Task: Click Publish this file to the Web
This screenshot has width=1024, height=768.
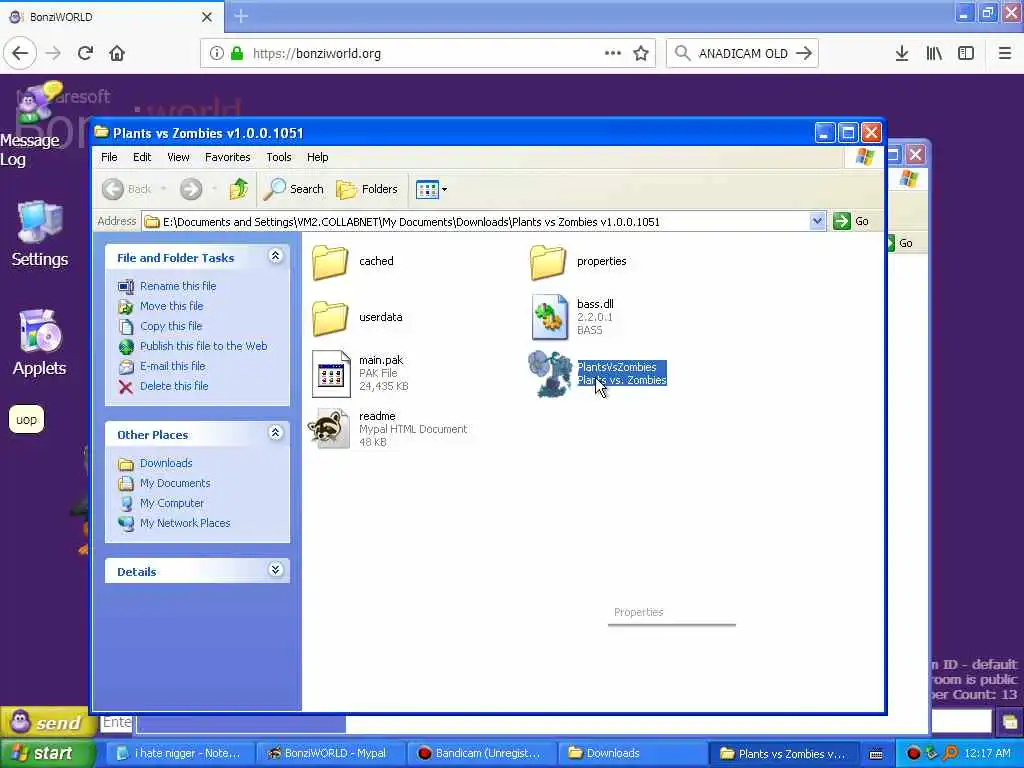Action: (x=203, y=346)
